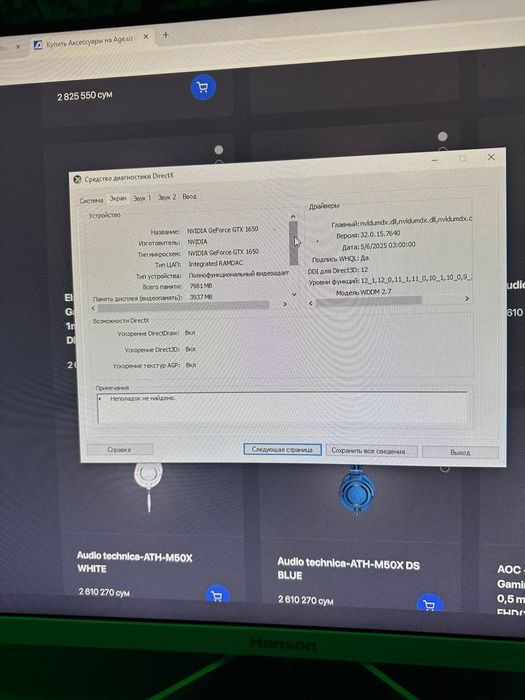Click the Integrated RAMDAC value
The image size is (525, 700).
(x=216, y=263)
